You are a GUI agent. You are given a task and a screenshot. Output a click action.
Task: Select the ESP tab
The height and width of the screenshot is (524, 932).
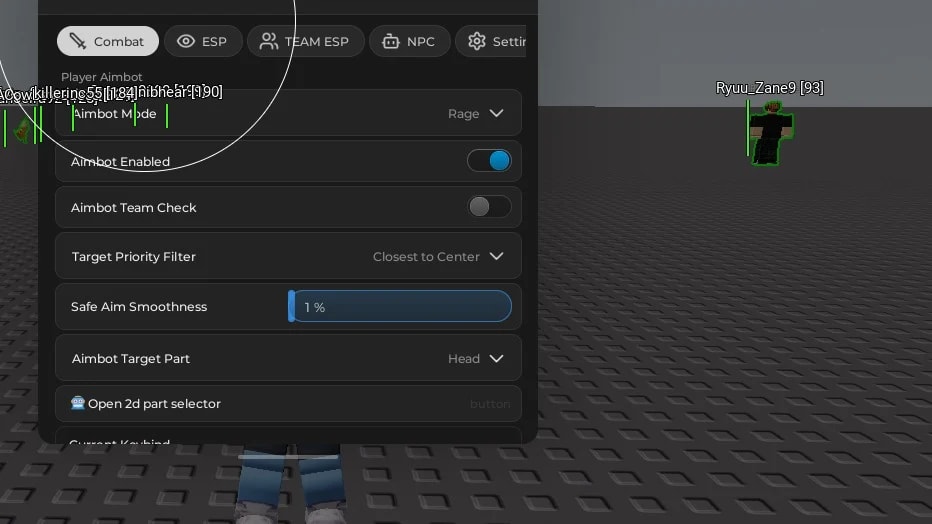(203, 41)
